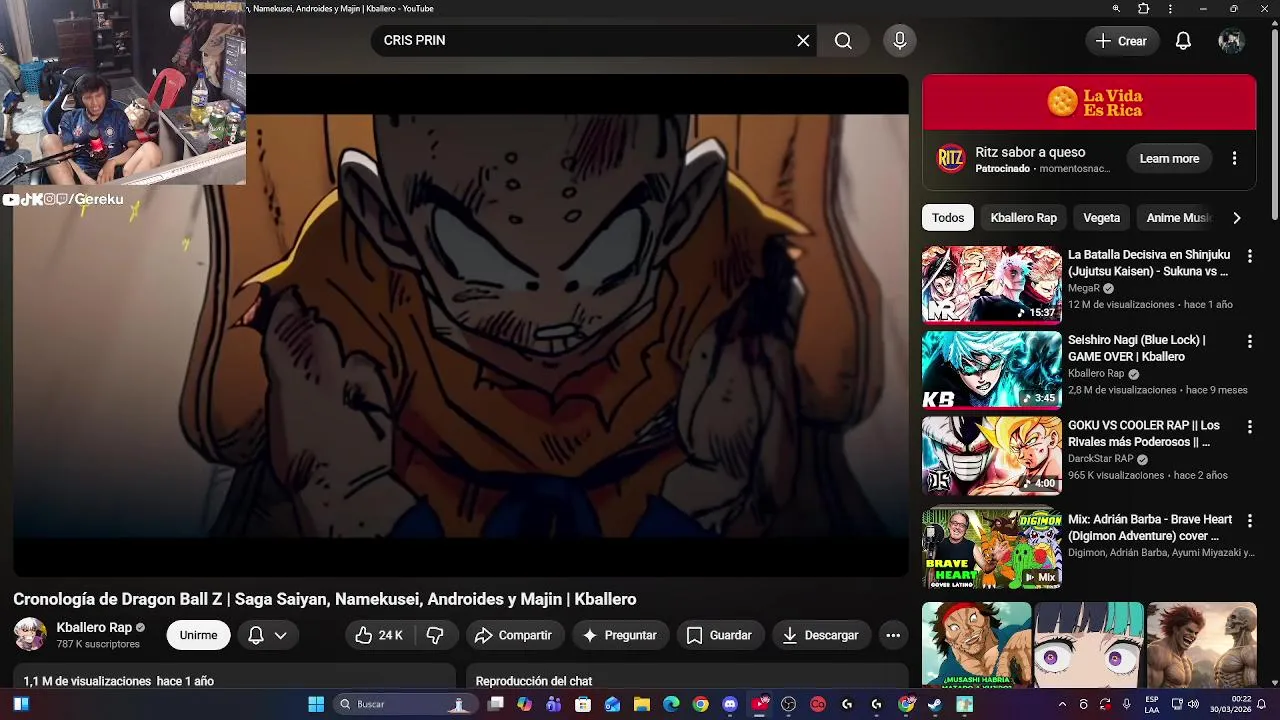
Task: Open options for GOKU VS COOLER RAP
Action: coord(1249,426)
